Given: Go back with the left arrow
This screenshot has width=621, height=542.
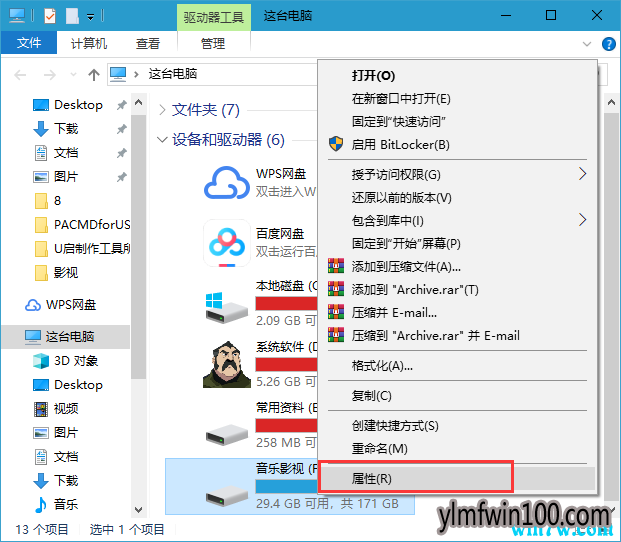Looking at the screenshot, I should [x=20, y=74].
